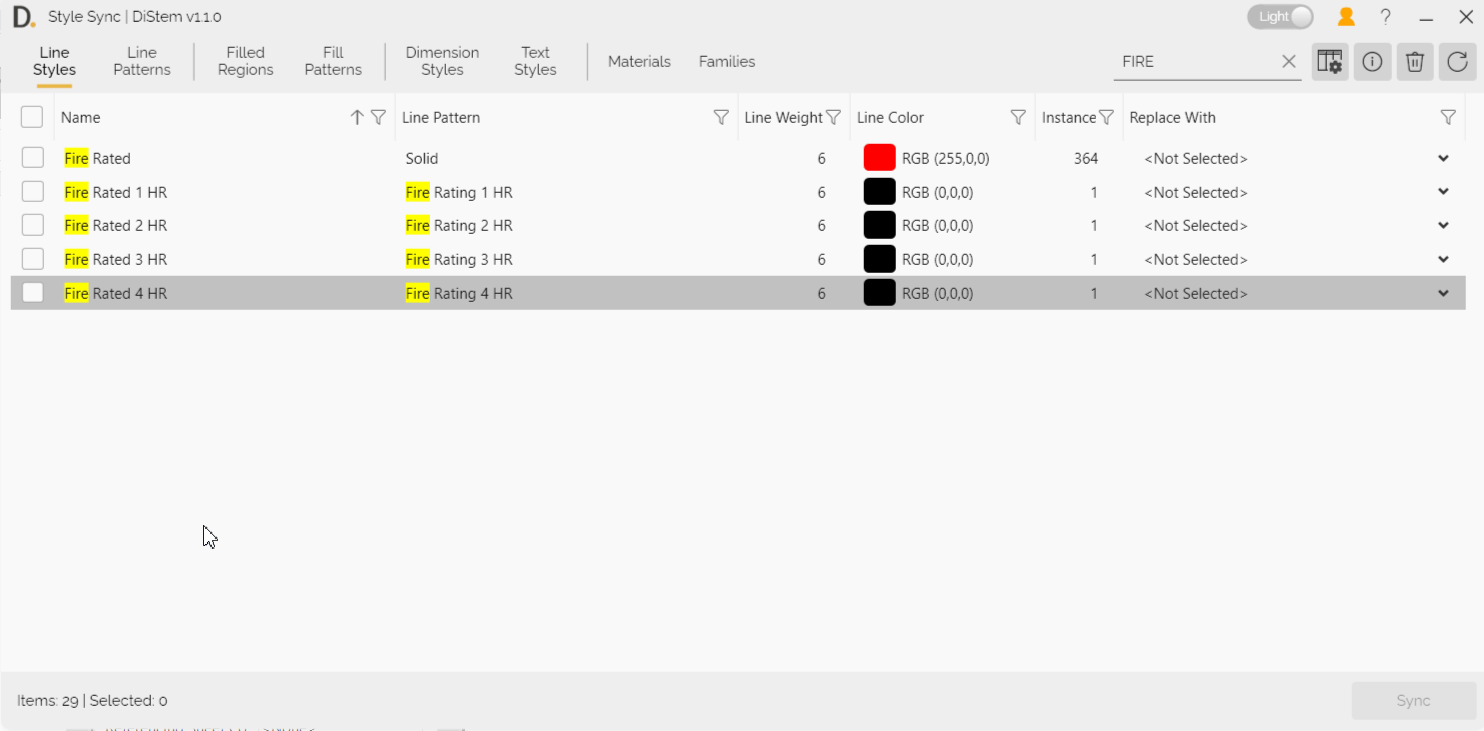Filter the Line Pattern column

coord(720,118)
